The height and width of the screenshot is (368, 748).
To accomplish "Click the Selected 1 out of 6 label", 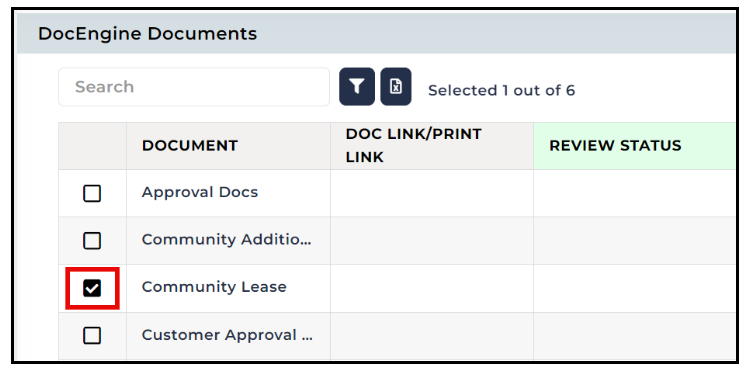I will click(x=501, y=90).
